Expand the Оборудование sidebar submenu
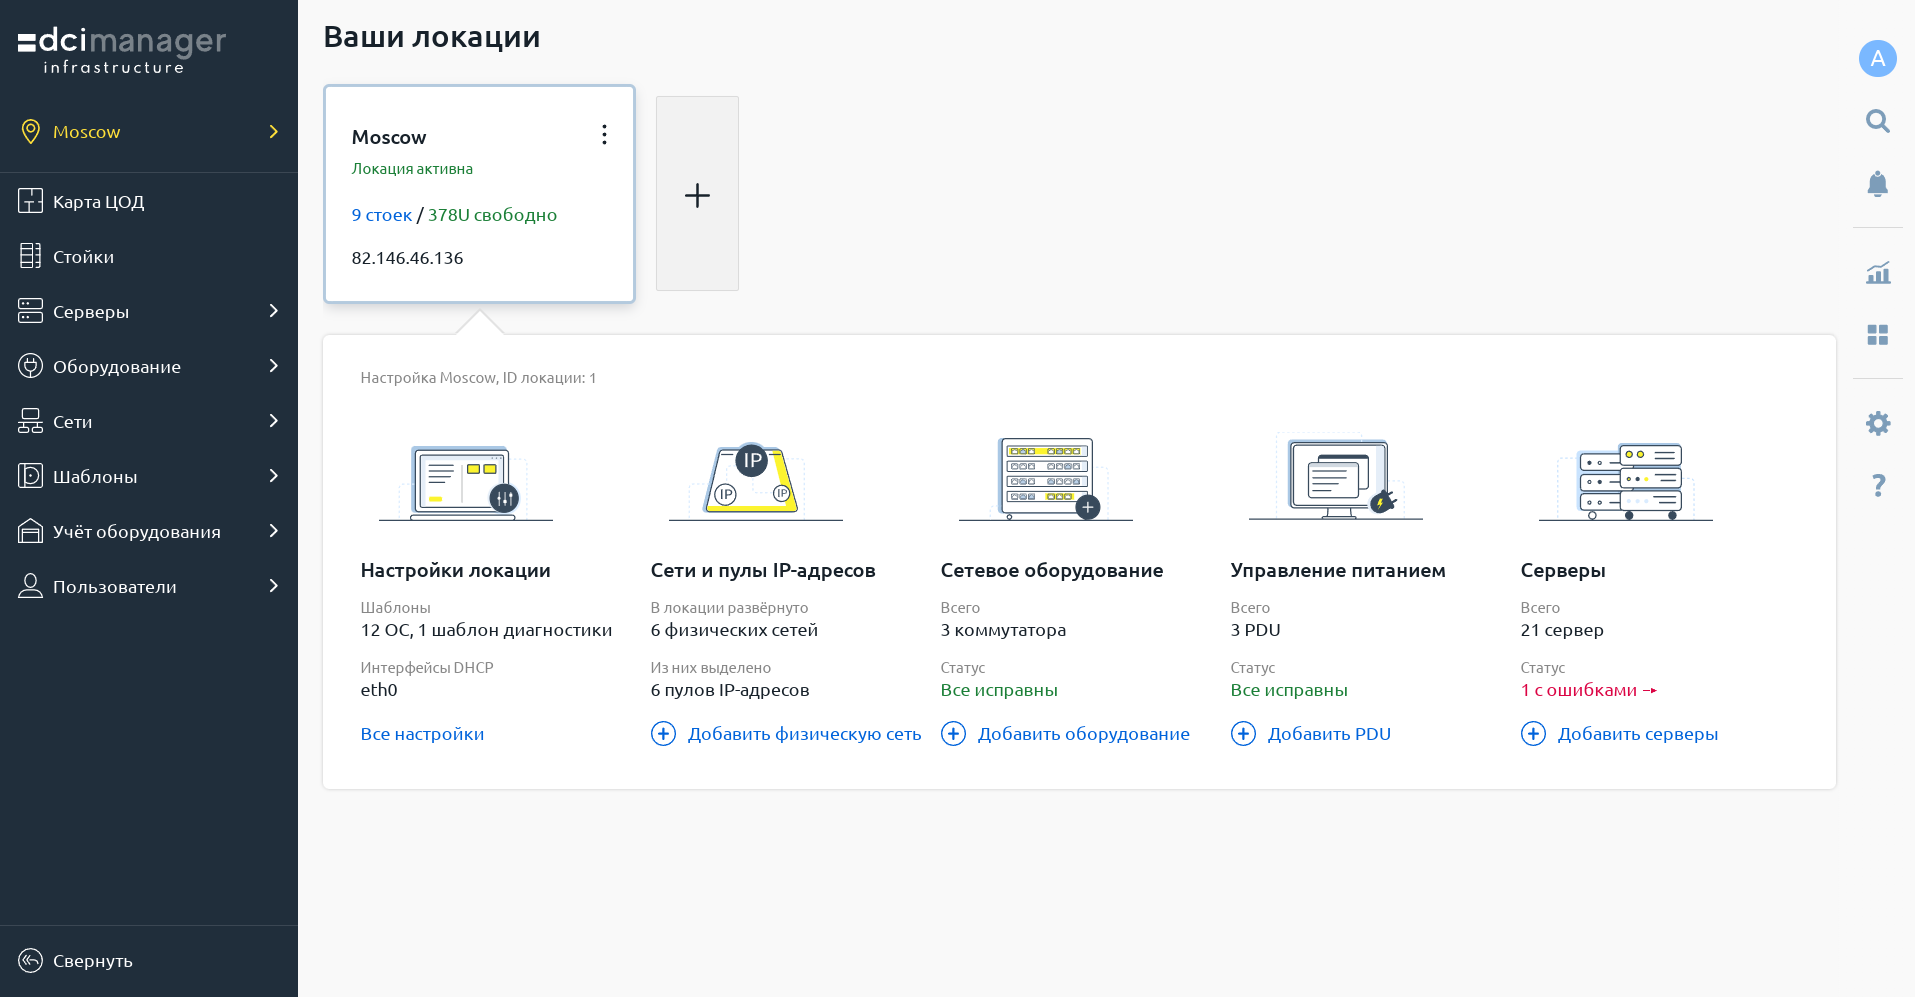This screenshot has width=1915, height=997. click(273, 366)
